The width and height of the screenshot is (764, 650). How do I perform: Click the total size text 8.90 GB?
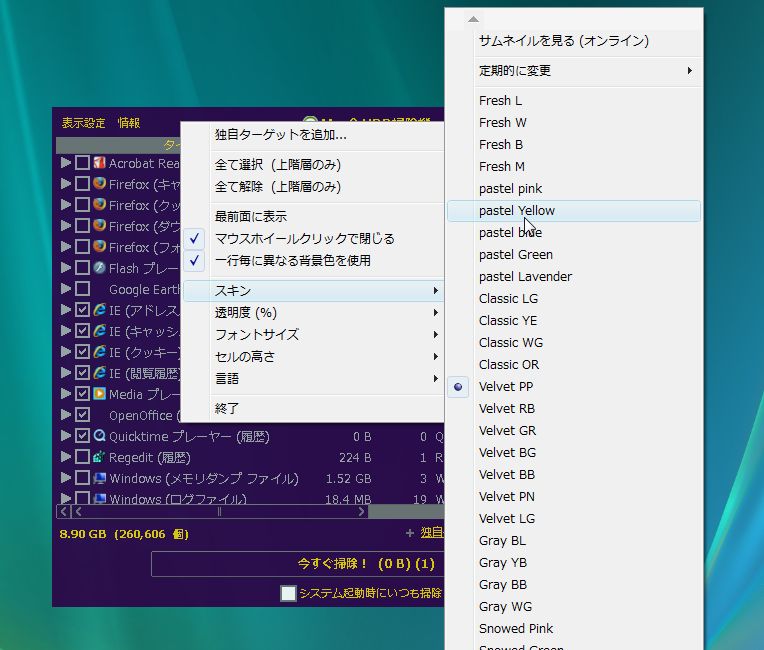83,534
